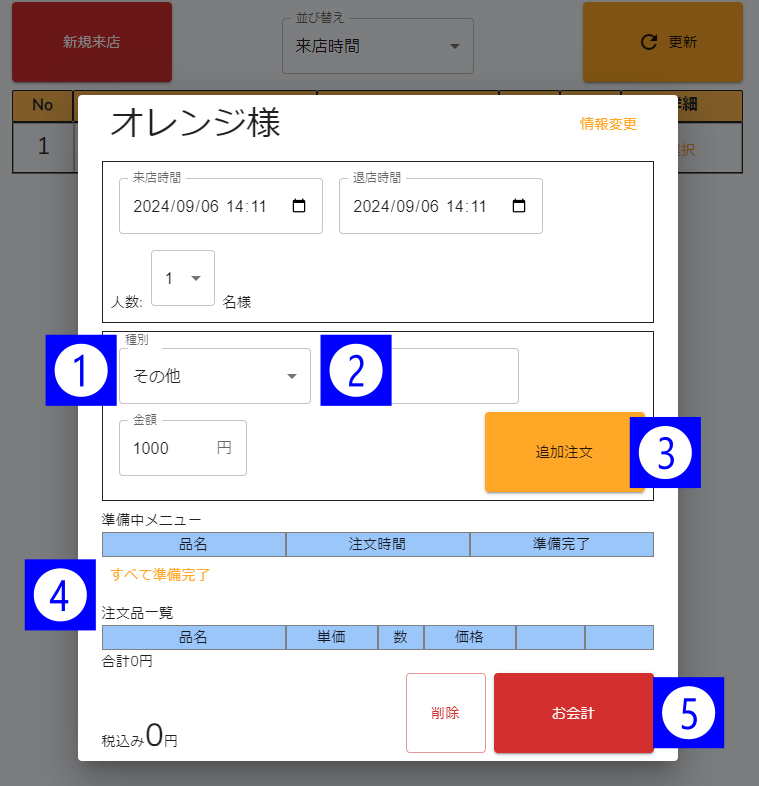
Task: Open the calendar picker for 退店時間
Action: point(518,206)
